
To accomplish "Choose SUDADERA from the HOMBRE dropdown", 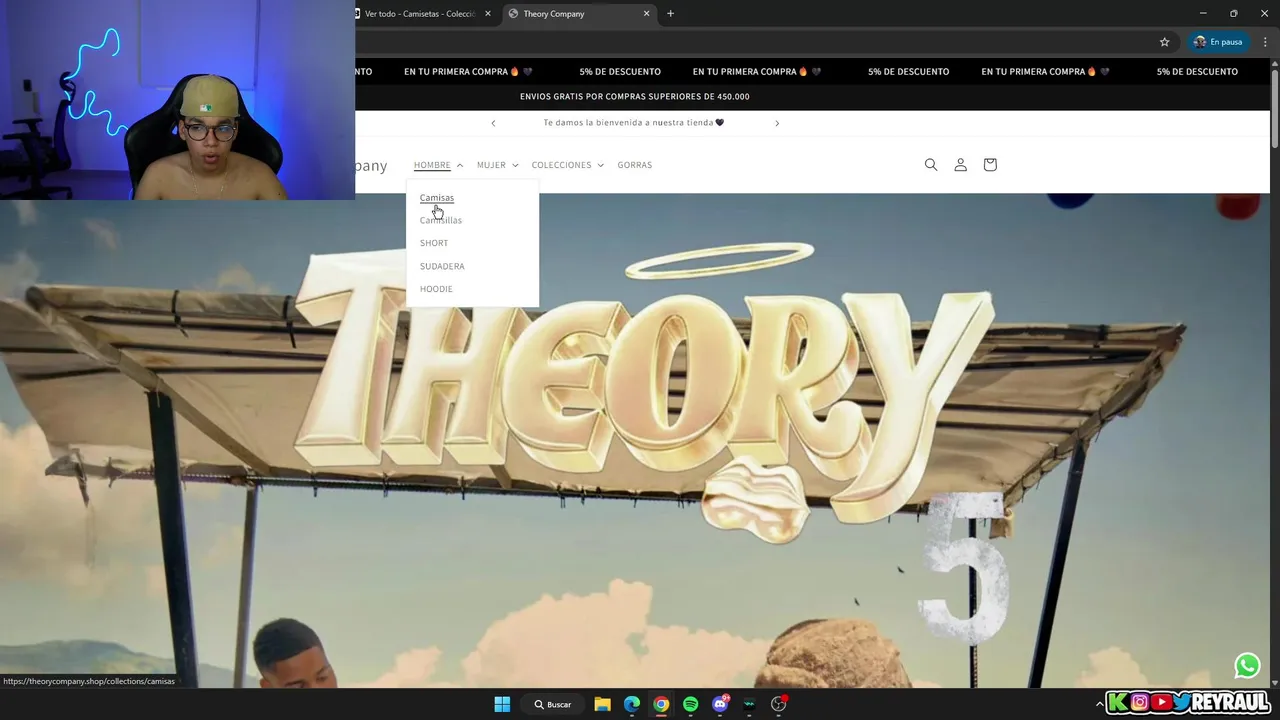I will click(x=442, y=266).
